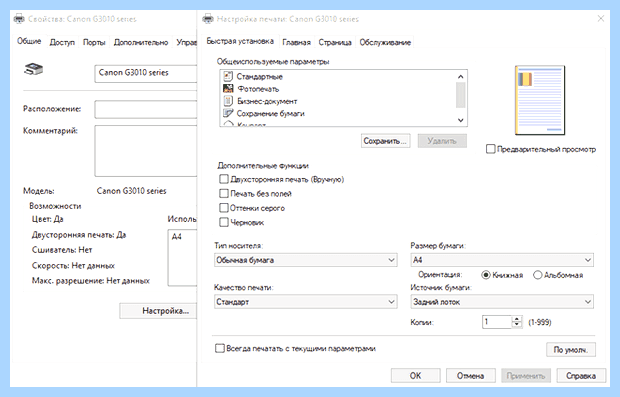
Task: Click the Комментарий text box
Action: pyautogui.click(x=146, y=151)
